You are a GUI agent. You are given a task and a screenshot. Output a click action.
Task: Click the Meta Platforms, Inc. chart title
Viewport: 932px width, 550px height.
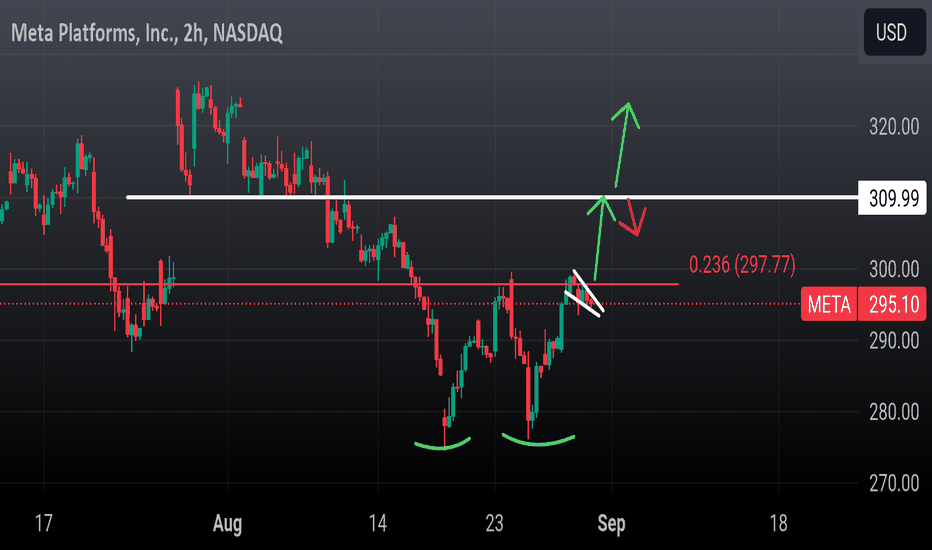(147, 33)
